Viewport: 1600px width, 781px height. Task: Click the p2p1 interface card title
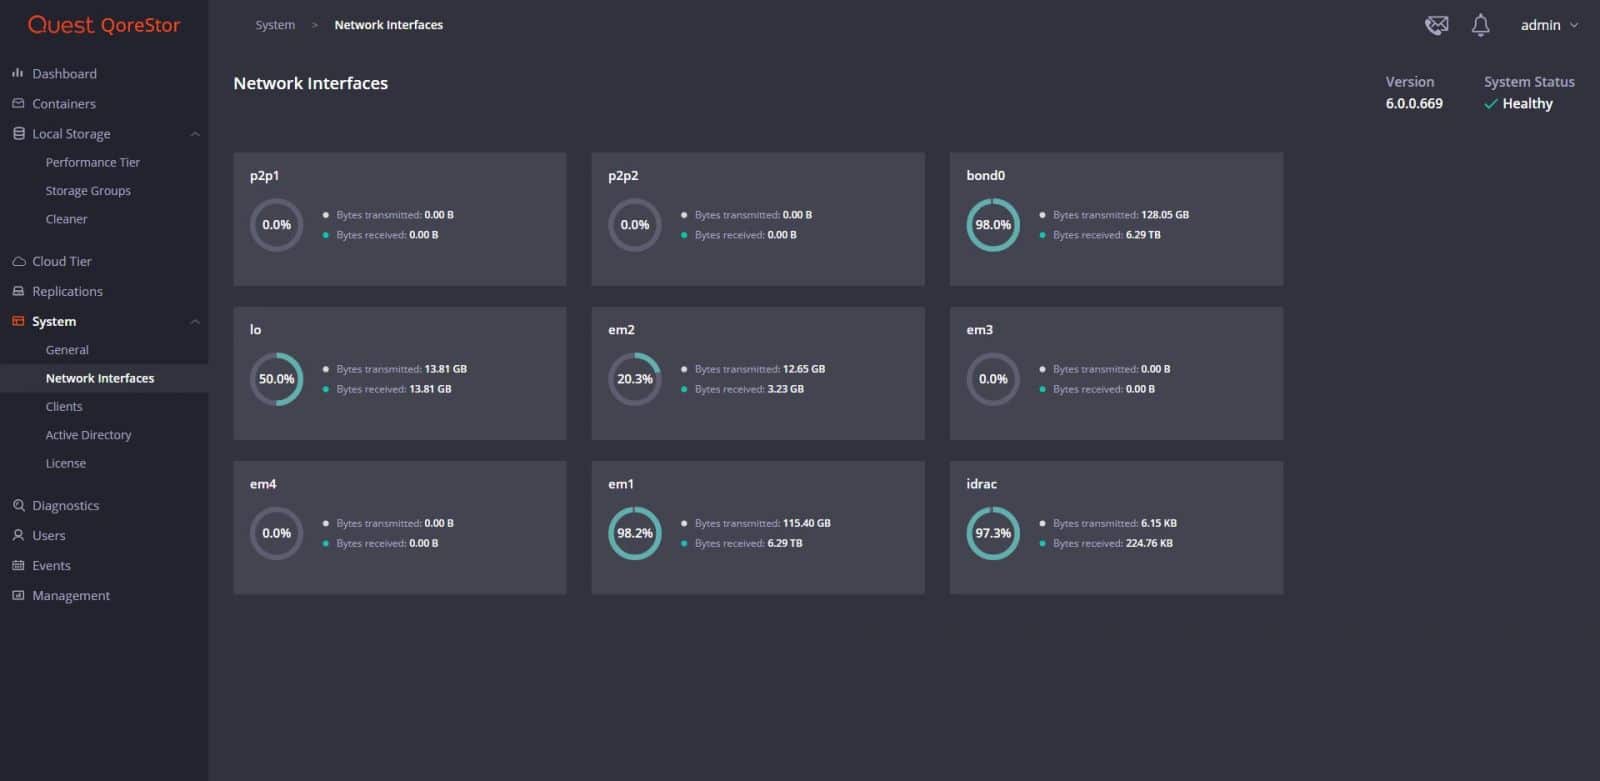tap(264, 175)
